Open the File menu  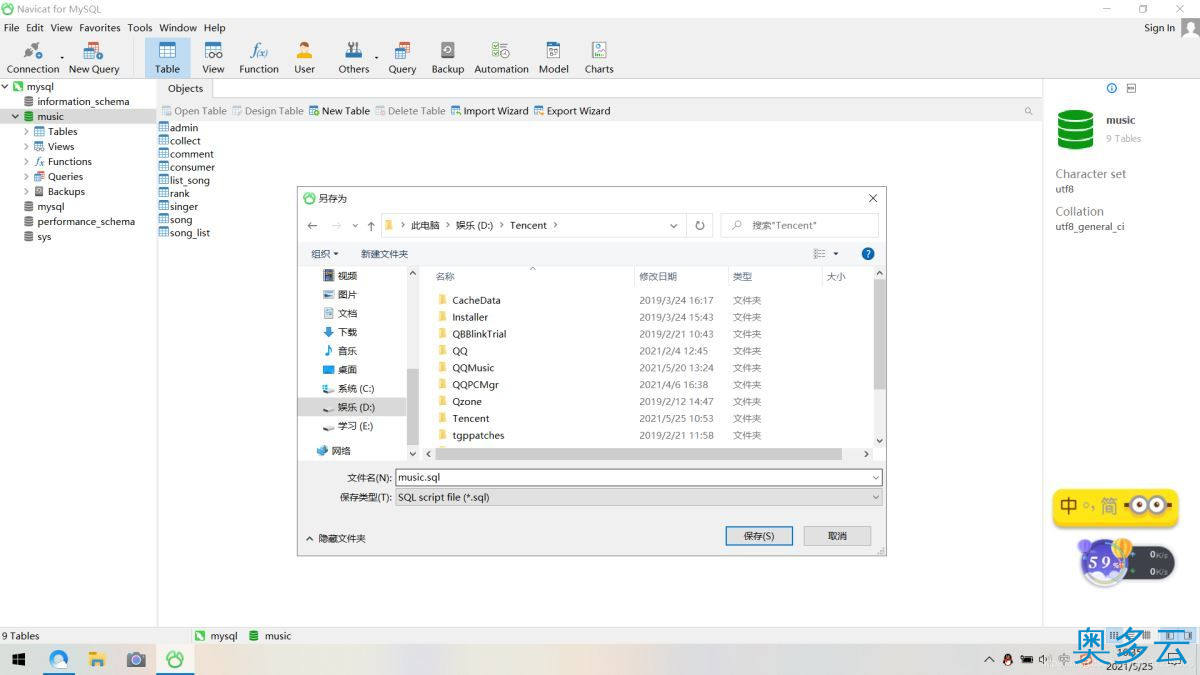tap(11, 28)
